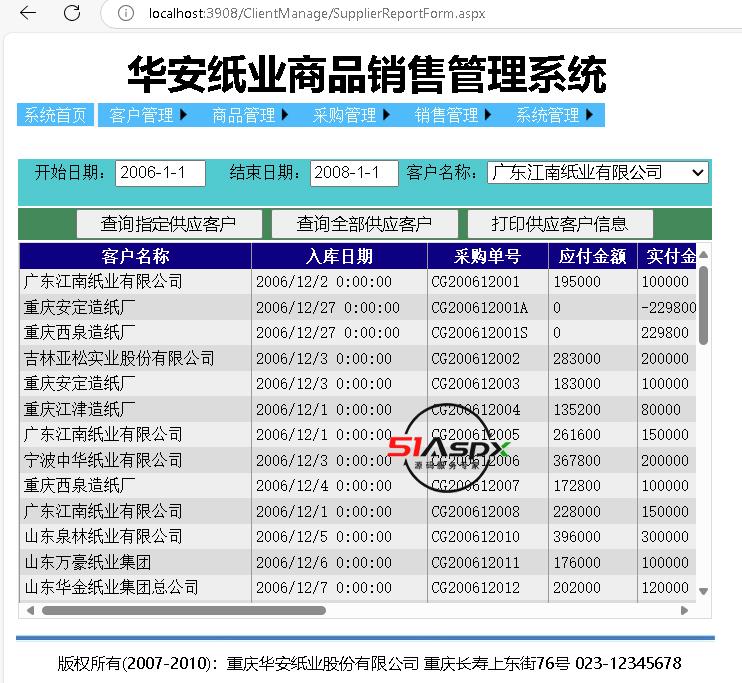Click the 结束日期 input field
The height and width of the screenshot is (683, 742).
pos(354,173)
